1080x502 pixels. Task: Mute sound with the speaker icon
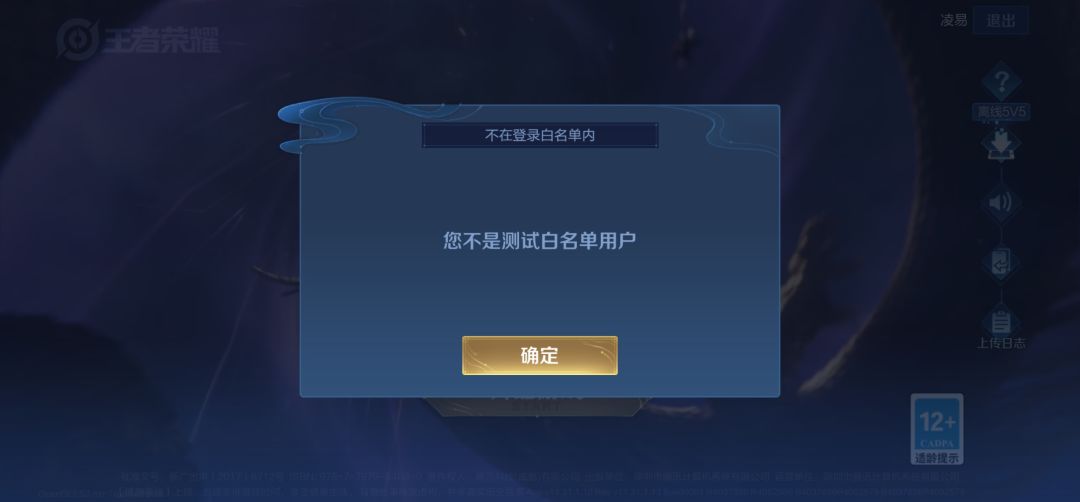1001,203
